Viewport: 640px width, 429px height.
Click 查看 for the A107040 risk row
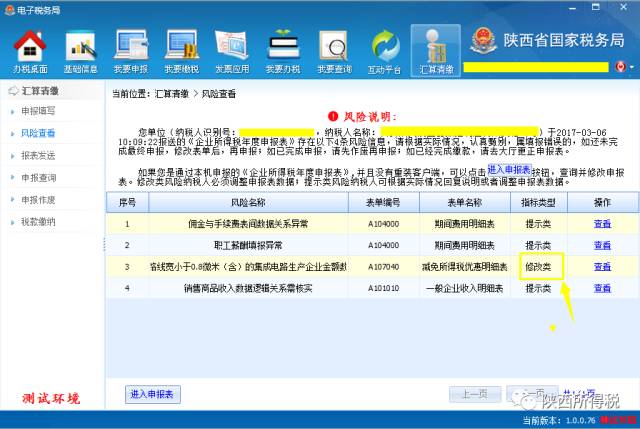tap(602, 267)
